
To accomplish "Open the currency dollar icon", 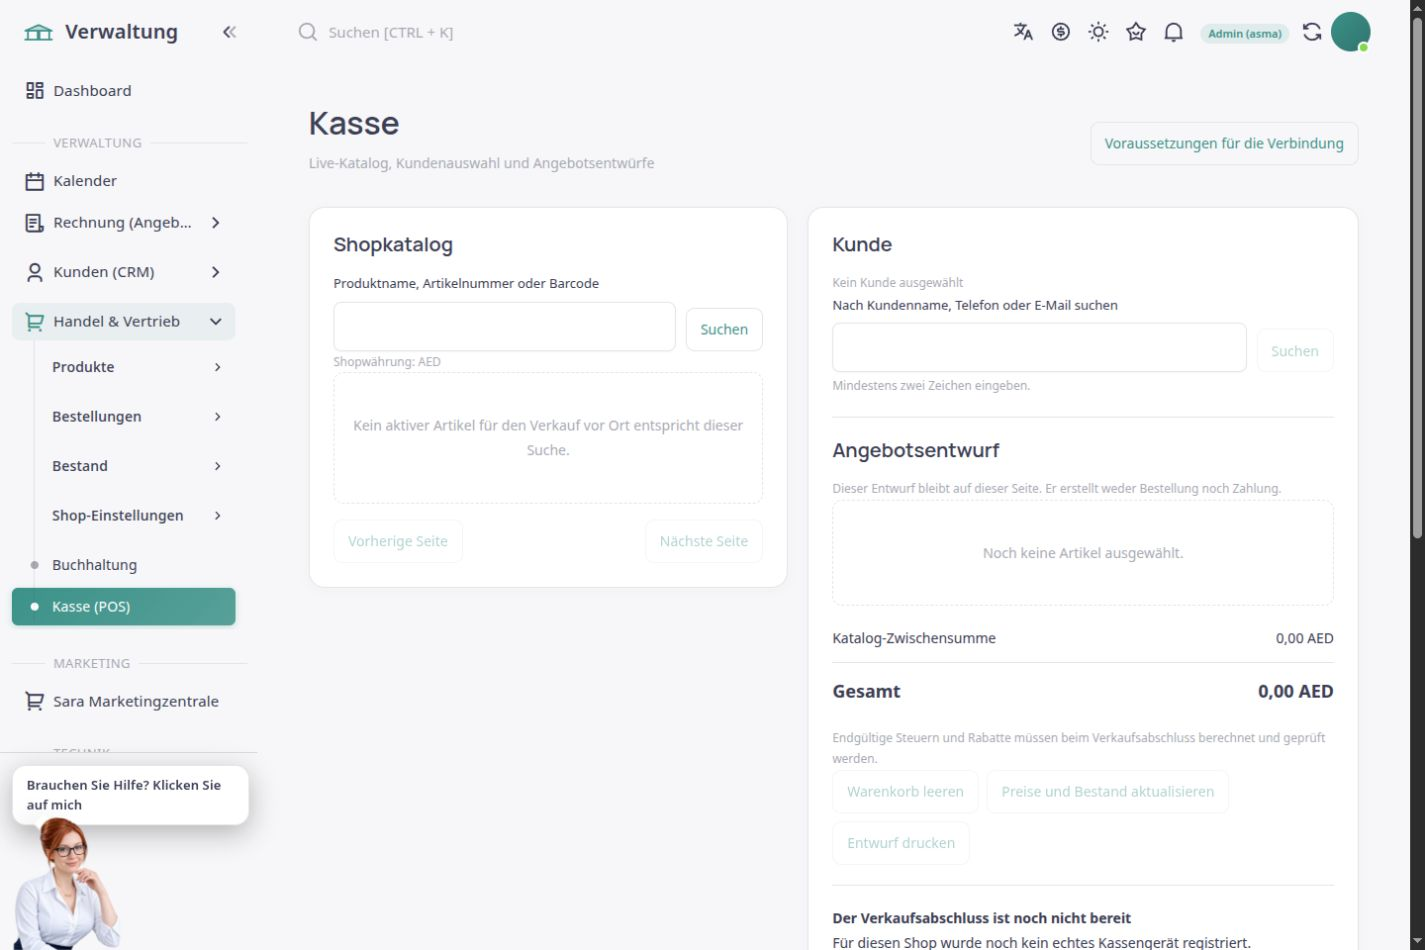I will pyautogui.click(x=1061, y=32).
